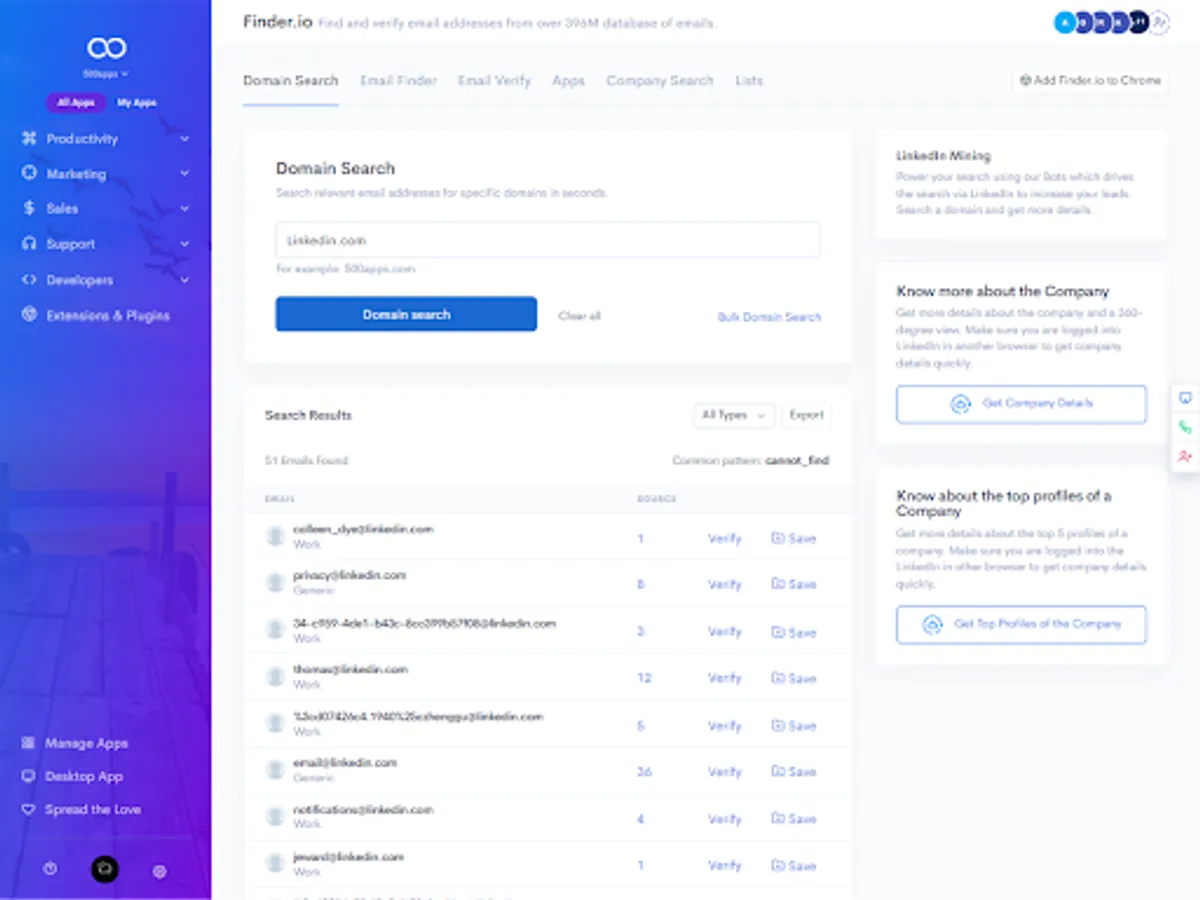Switch to the Domain Search tab
The image size is (1200, 900).
pos(291,81)
